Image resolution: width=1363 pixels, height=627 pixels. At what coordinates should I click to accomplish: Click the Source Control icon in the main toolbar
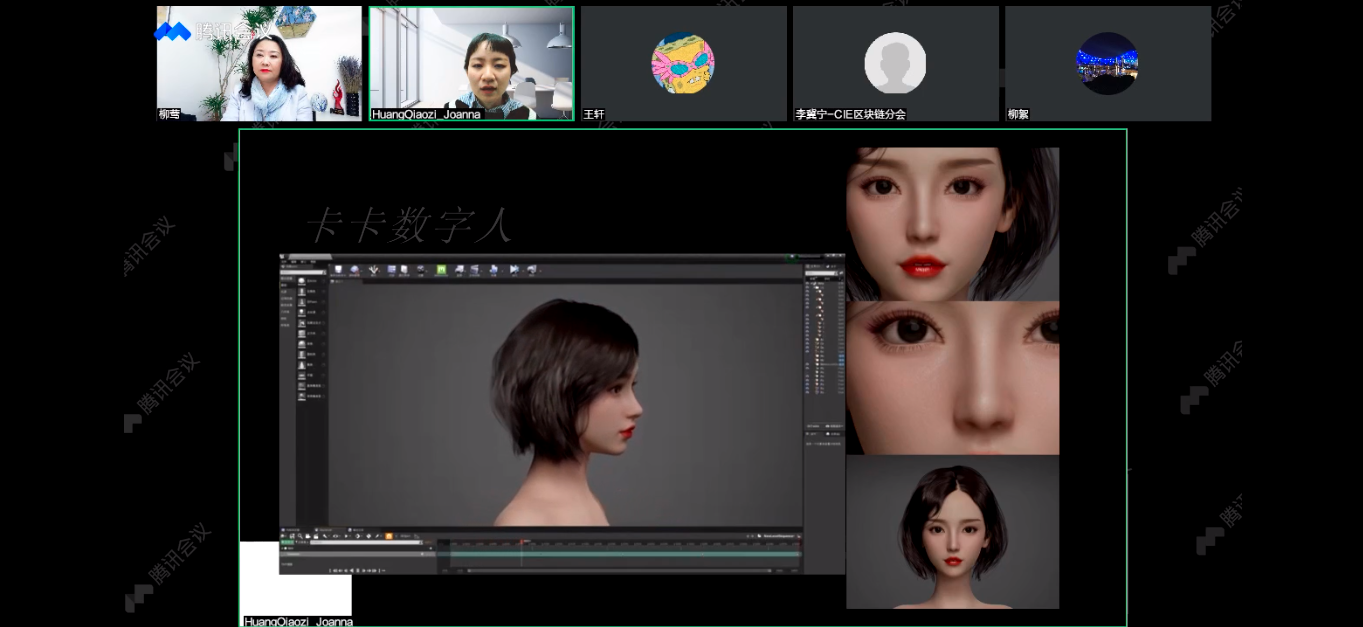pyautogui.click(x=355, y=270)
